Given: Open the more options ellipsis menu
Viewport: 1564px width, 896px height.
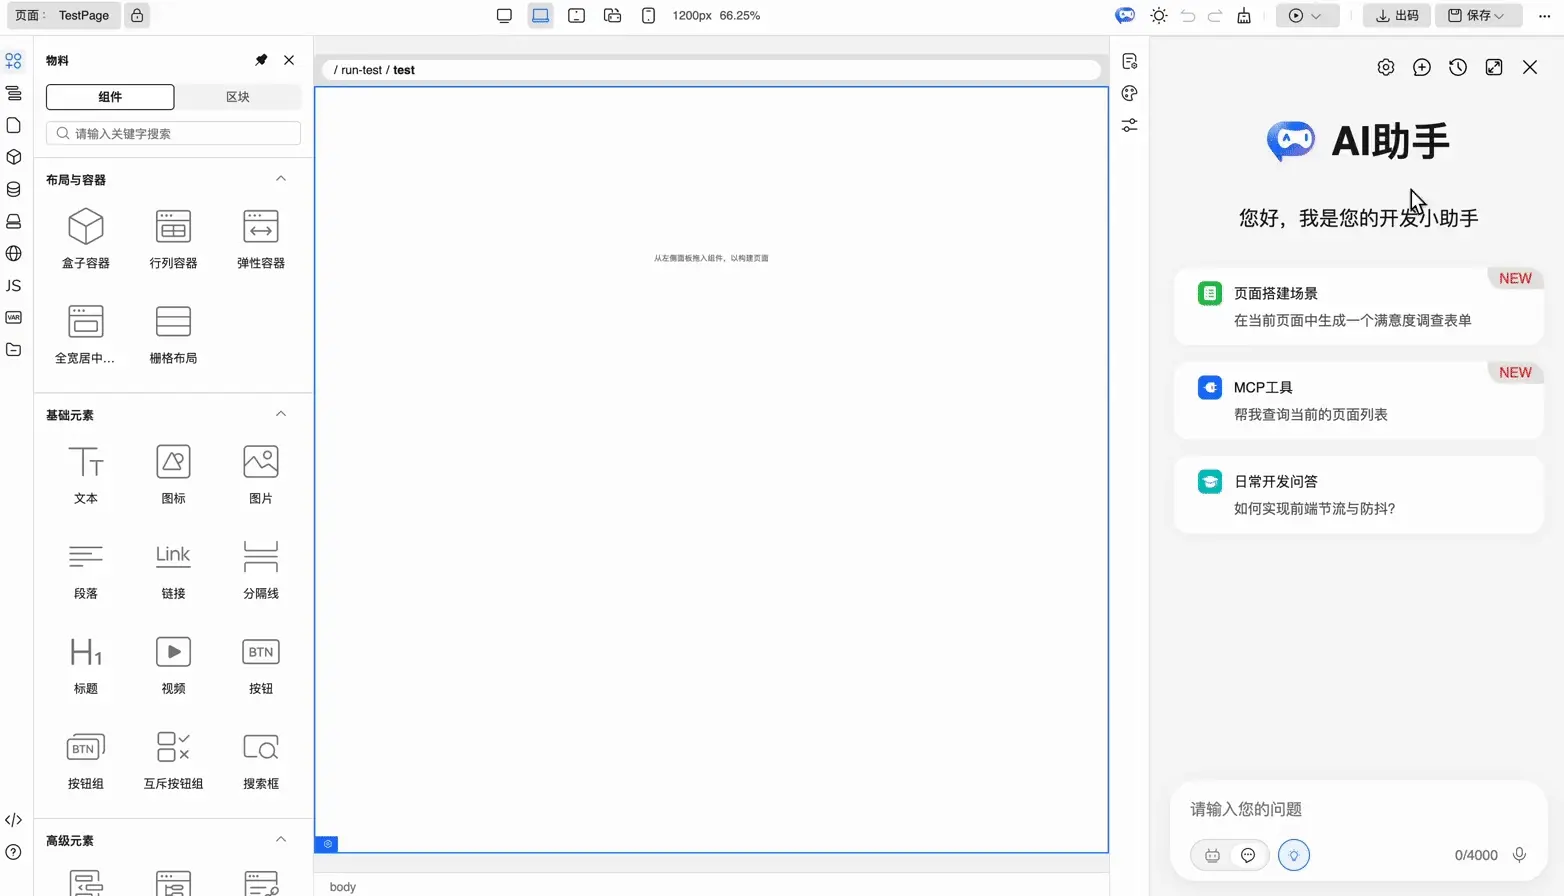Looking at the screenshot, I should 1544,15.
